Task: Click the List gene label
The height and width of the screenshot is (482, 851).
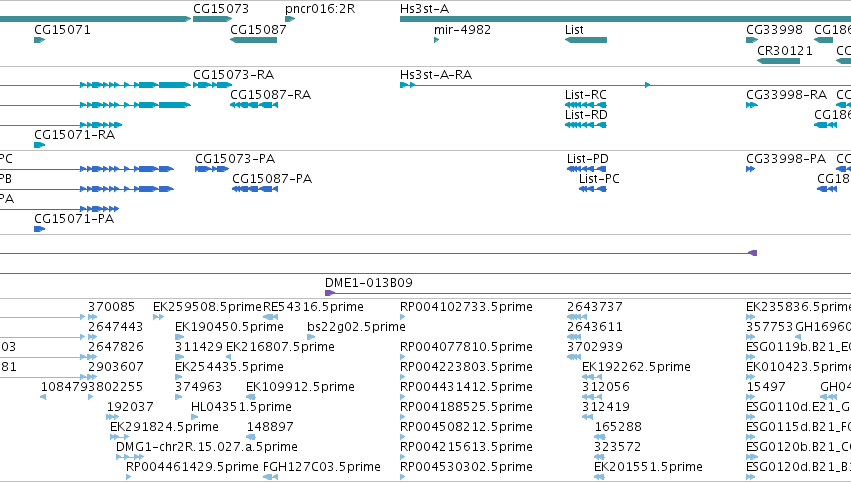Action: click(574, 30)
